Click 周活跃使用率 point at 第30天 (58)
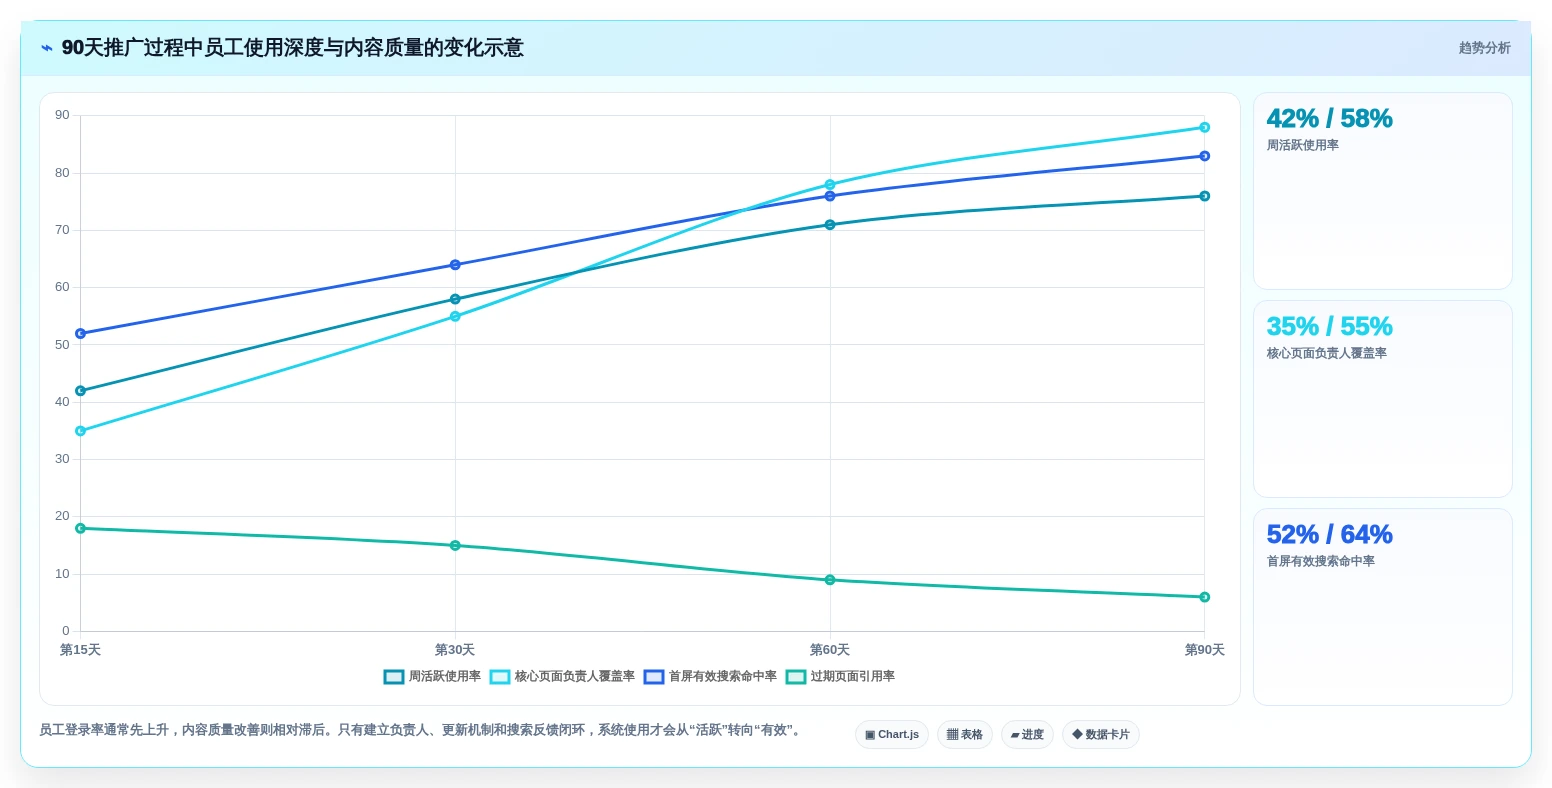 455,299
